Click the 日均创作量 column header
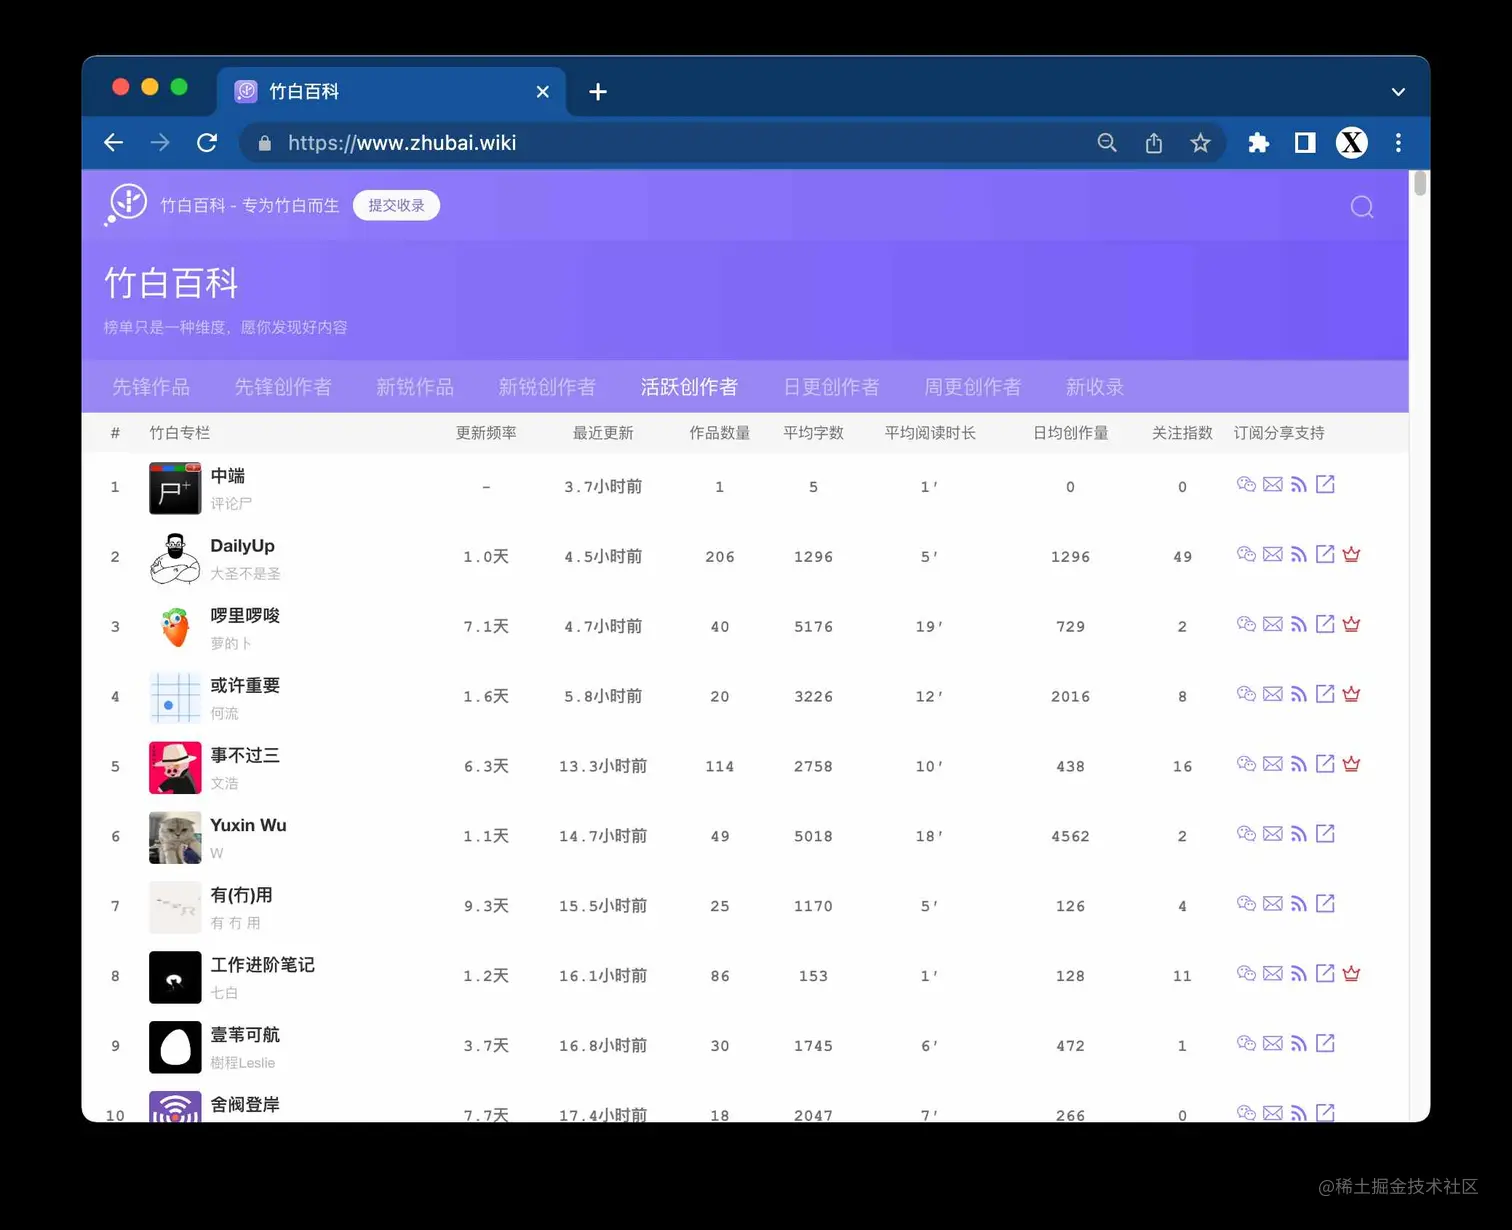1512x1230 pixels. point(1070,433)
